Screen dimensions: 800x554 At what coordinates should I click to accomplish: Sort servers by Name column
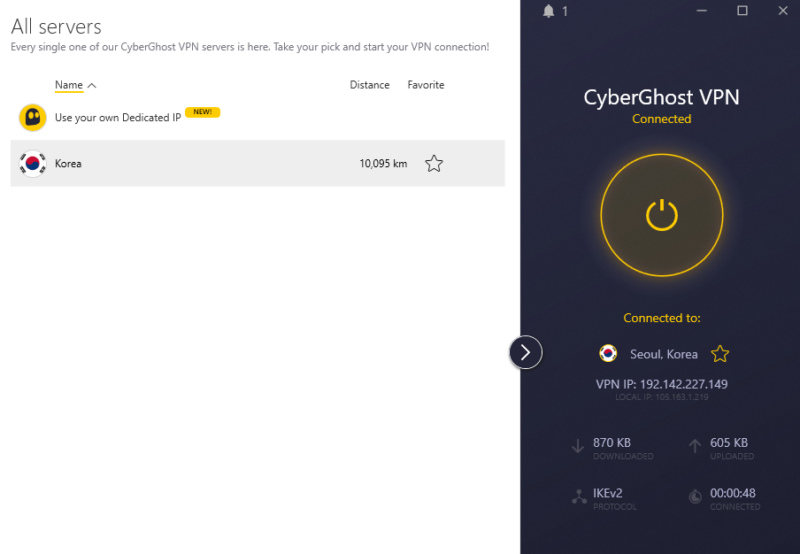coord(69,85)
